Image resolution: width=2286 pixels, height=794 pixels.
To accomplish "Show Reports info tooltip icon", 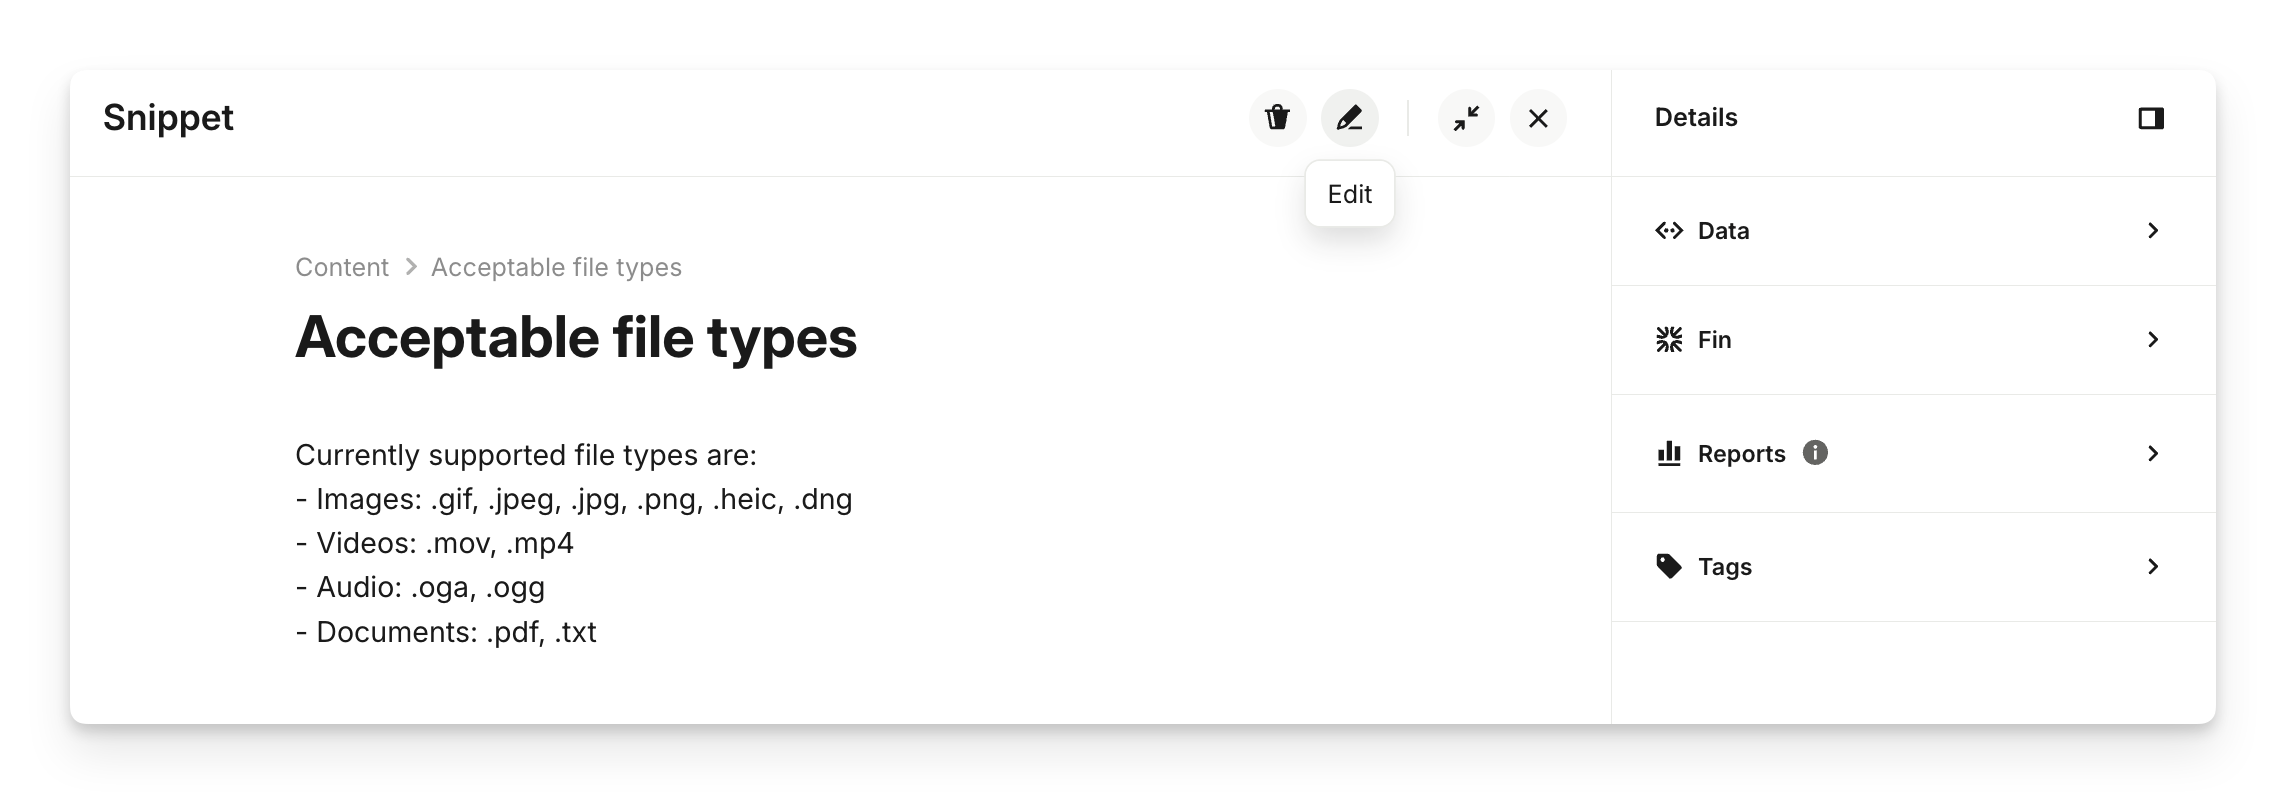I will pos(1815,453).
